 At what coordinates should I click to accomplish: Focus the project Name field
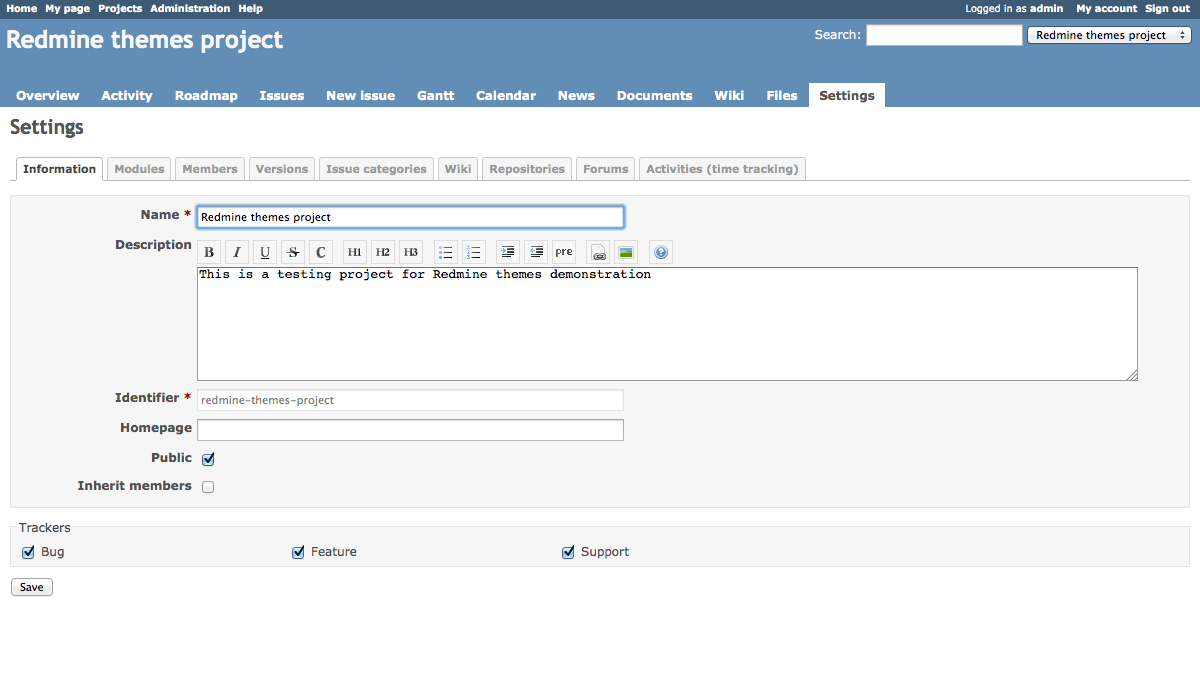pos(410,217)
